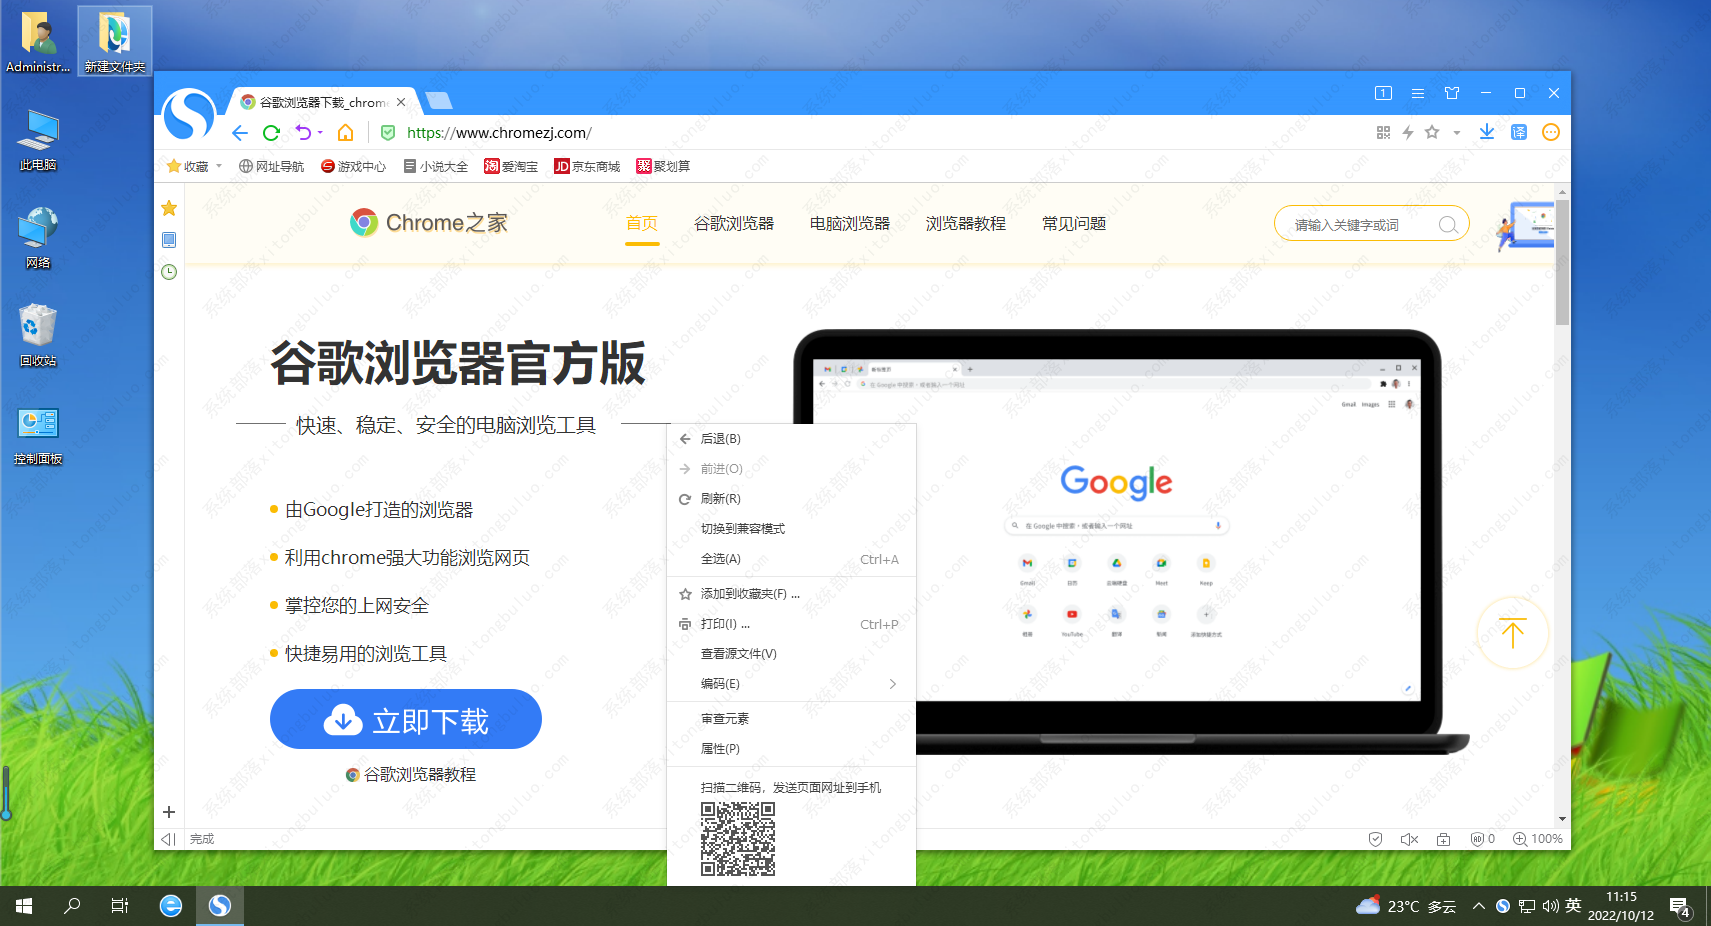Expand the gray dropdown arrow beside the toolbar star

1457,132
